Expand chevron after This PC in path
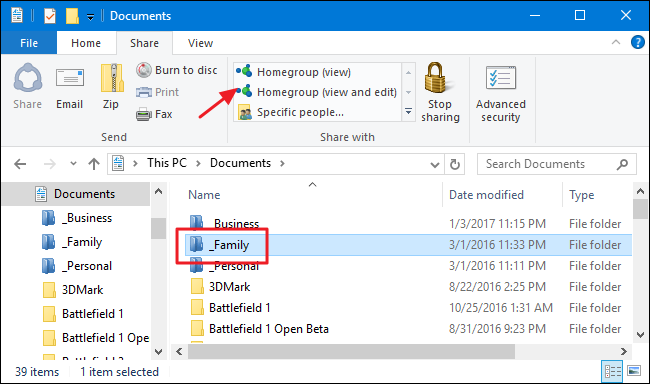The height and width of the screenshot is (384, 650). (198, 163)
